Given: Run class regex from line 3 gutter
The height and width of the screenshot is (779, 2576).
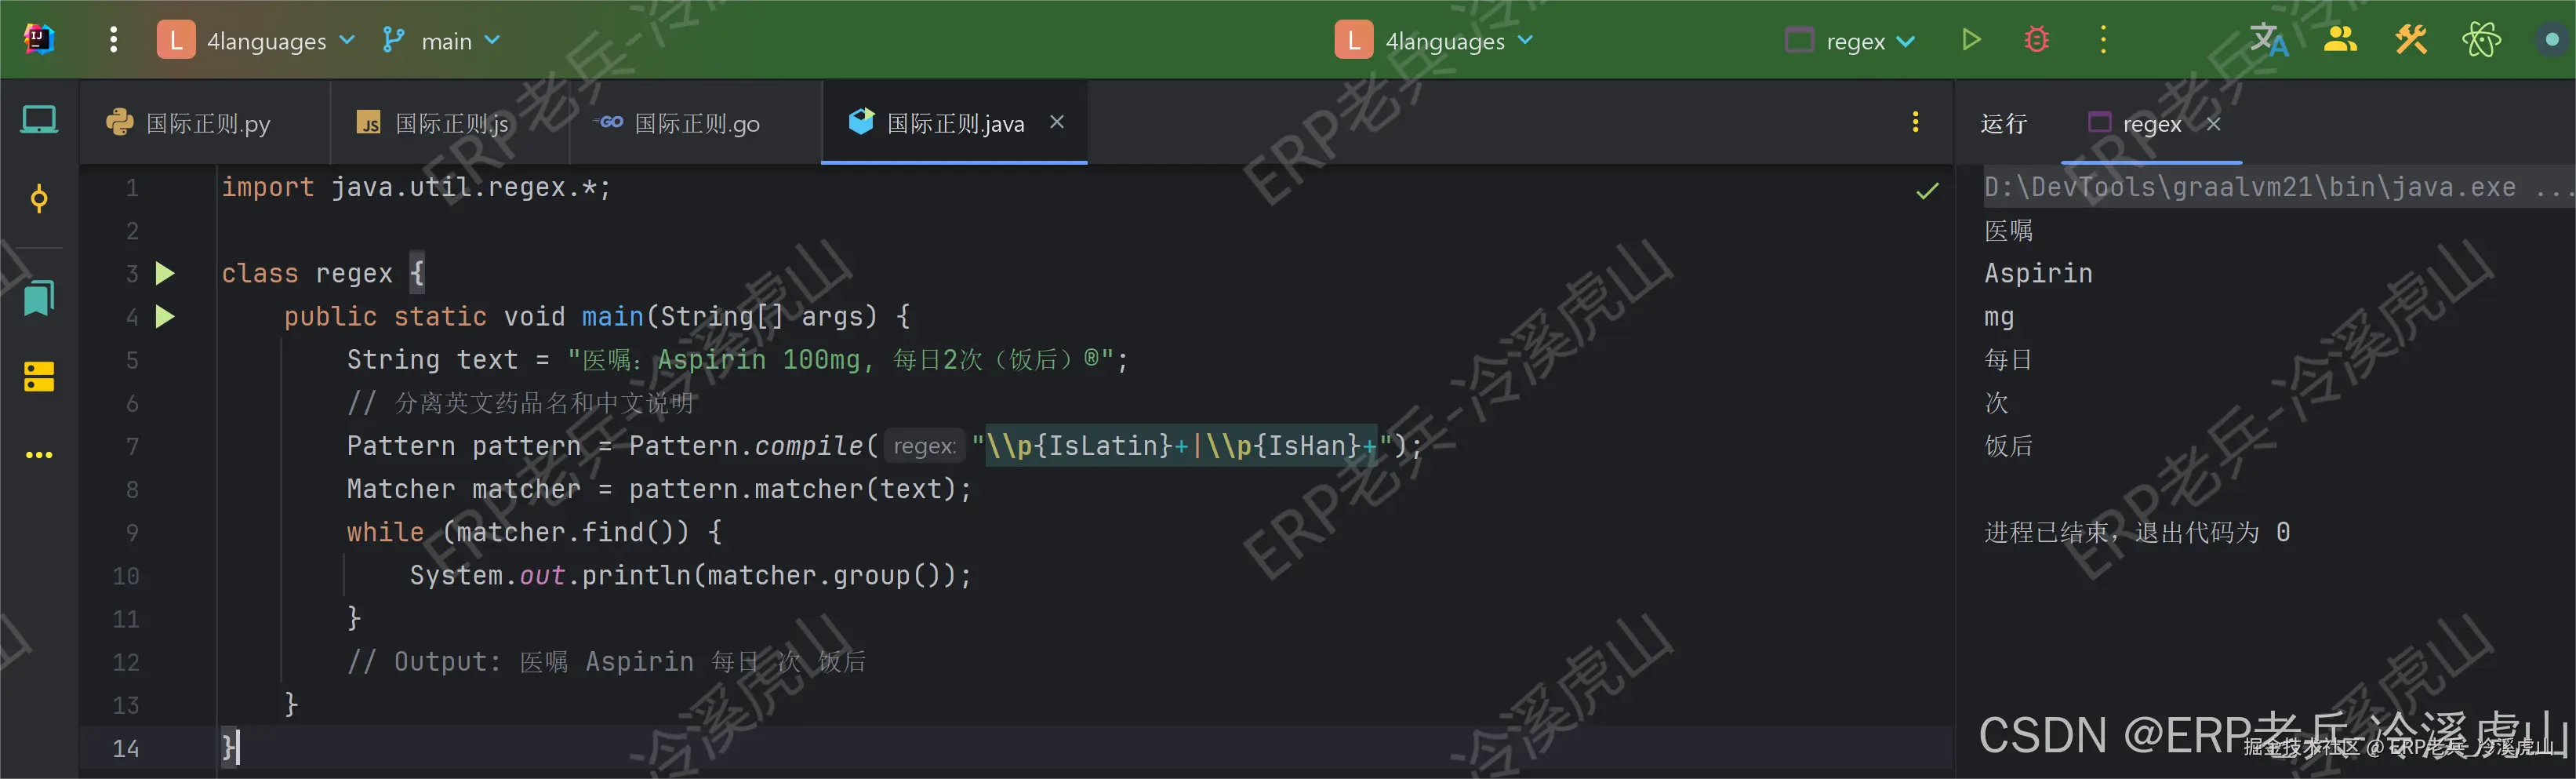Looking at the screenshot, I should pos(165,274).
